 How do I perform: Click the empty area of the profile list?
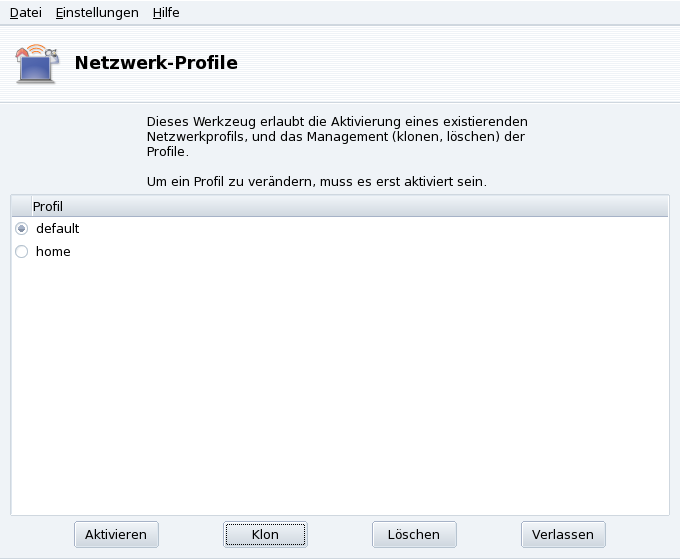click(340, 390)
